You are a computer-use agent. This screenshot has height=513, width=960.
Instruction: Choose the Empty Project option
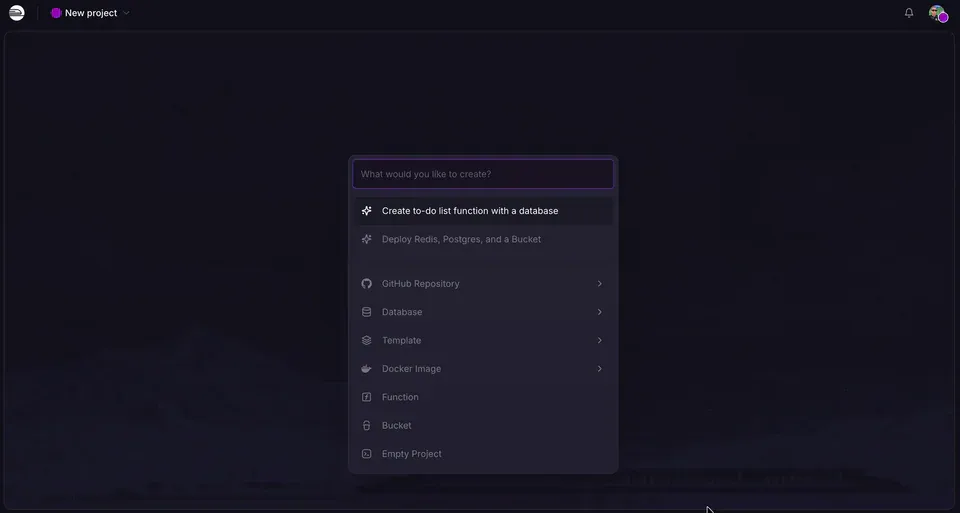point(484,454)
